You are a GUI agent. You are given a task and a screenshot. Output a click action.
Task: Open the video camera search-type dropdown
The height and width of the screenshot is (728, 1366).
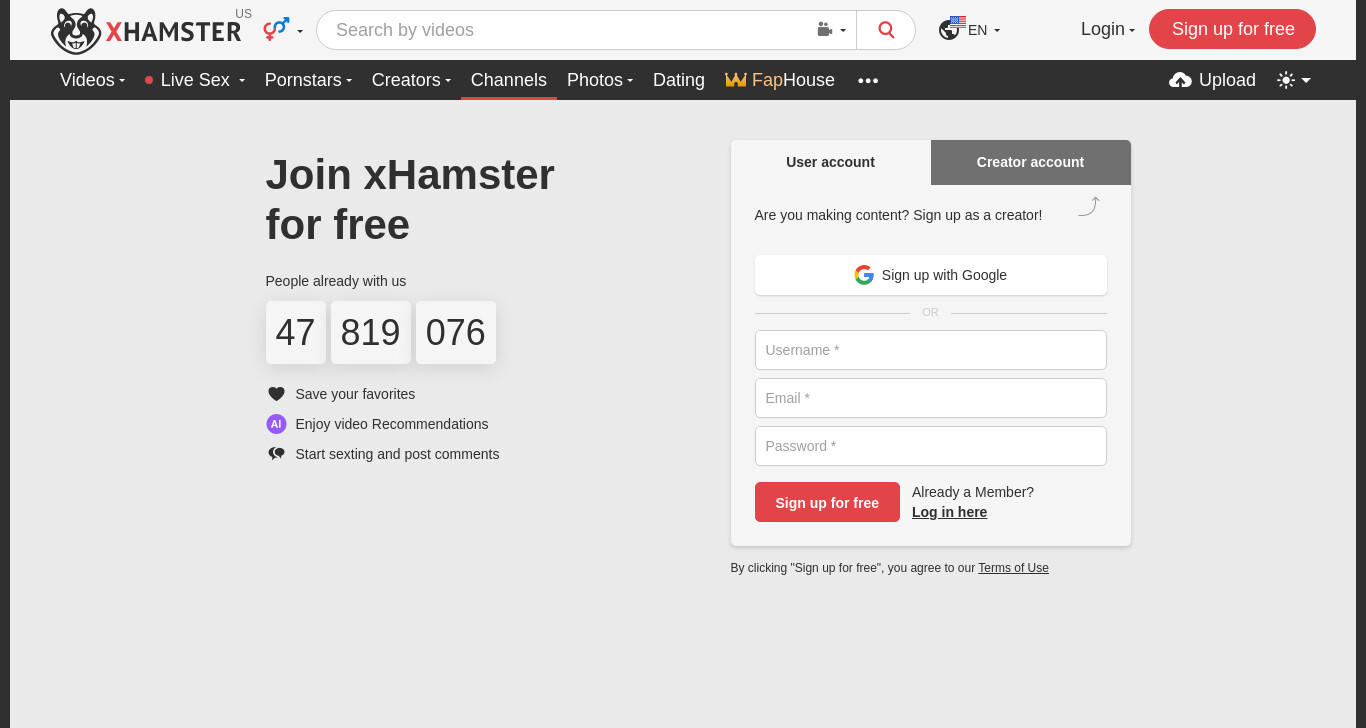click(832, 30)
